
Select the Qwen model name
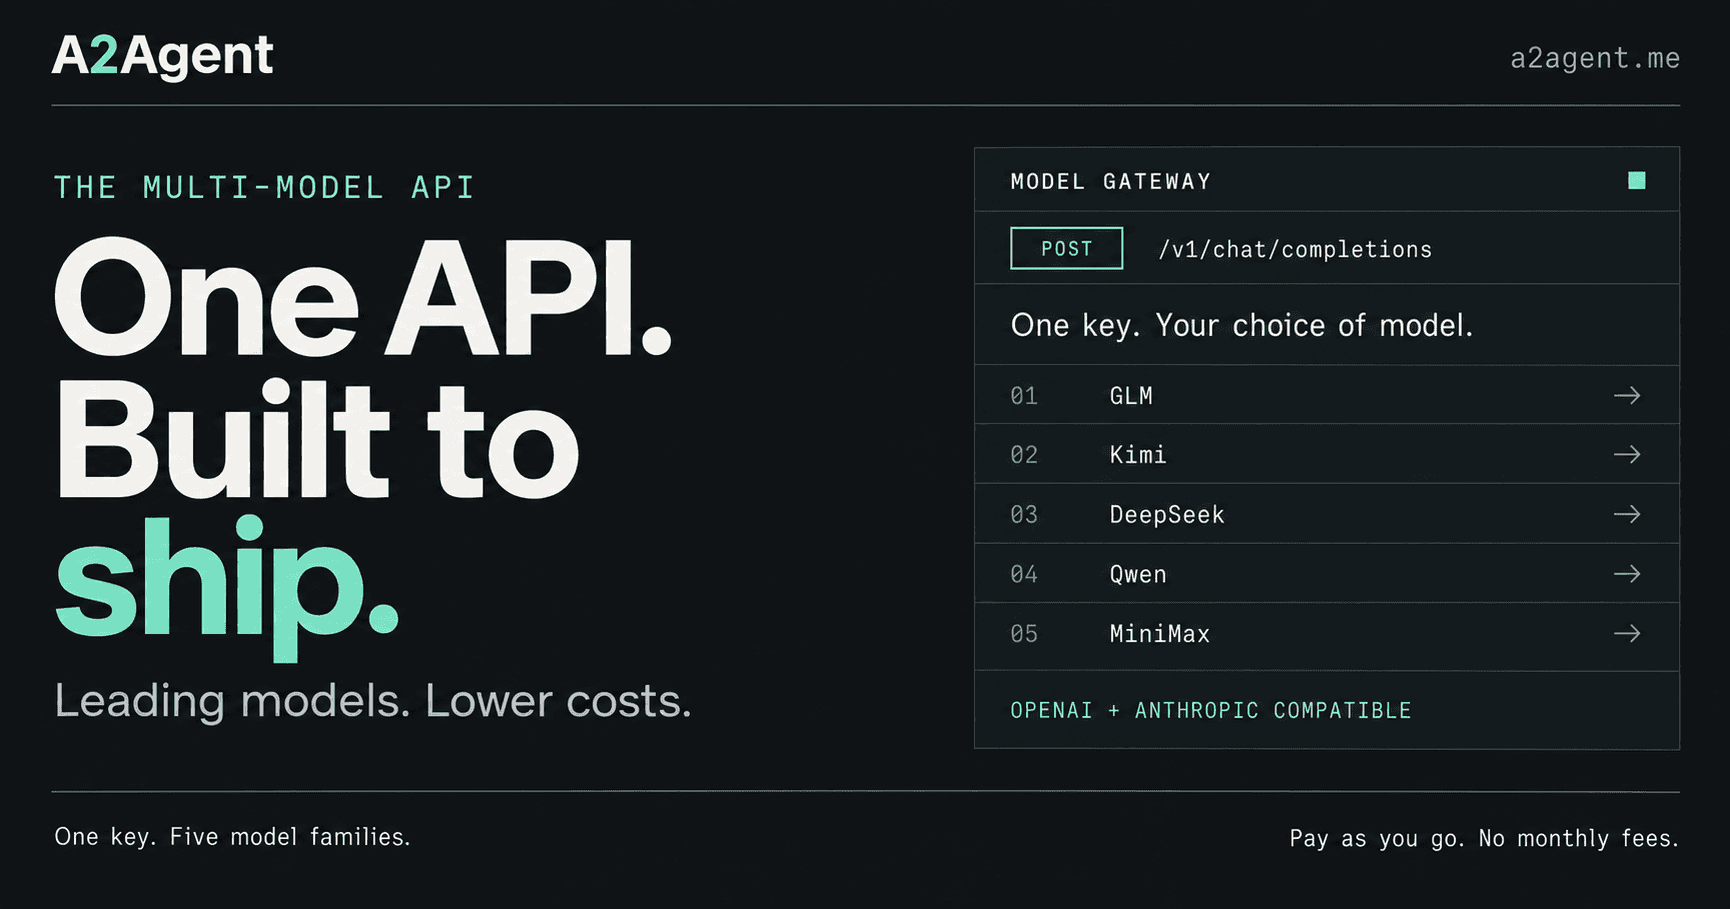[x=1138, y=575]
